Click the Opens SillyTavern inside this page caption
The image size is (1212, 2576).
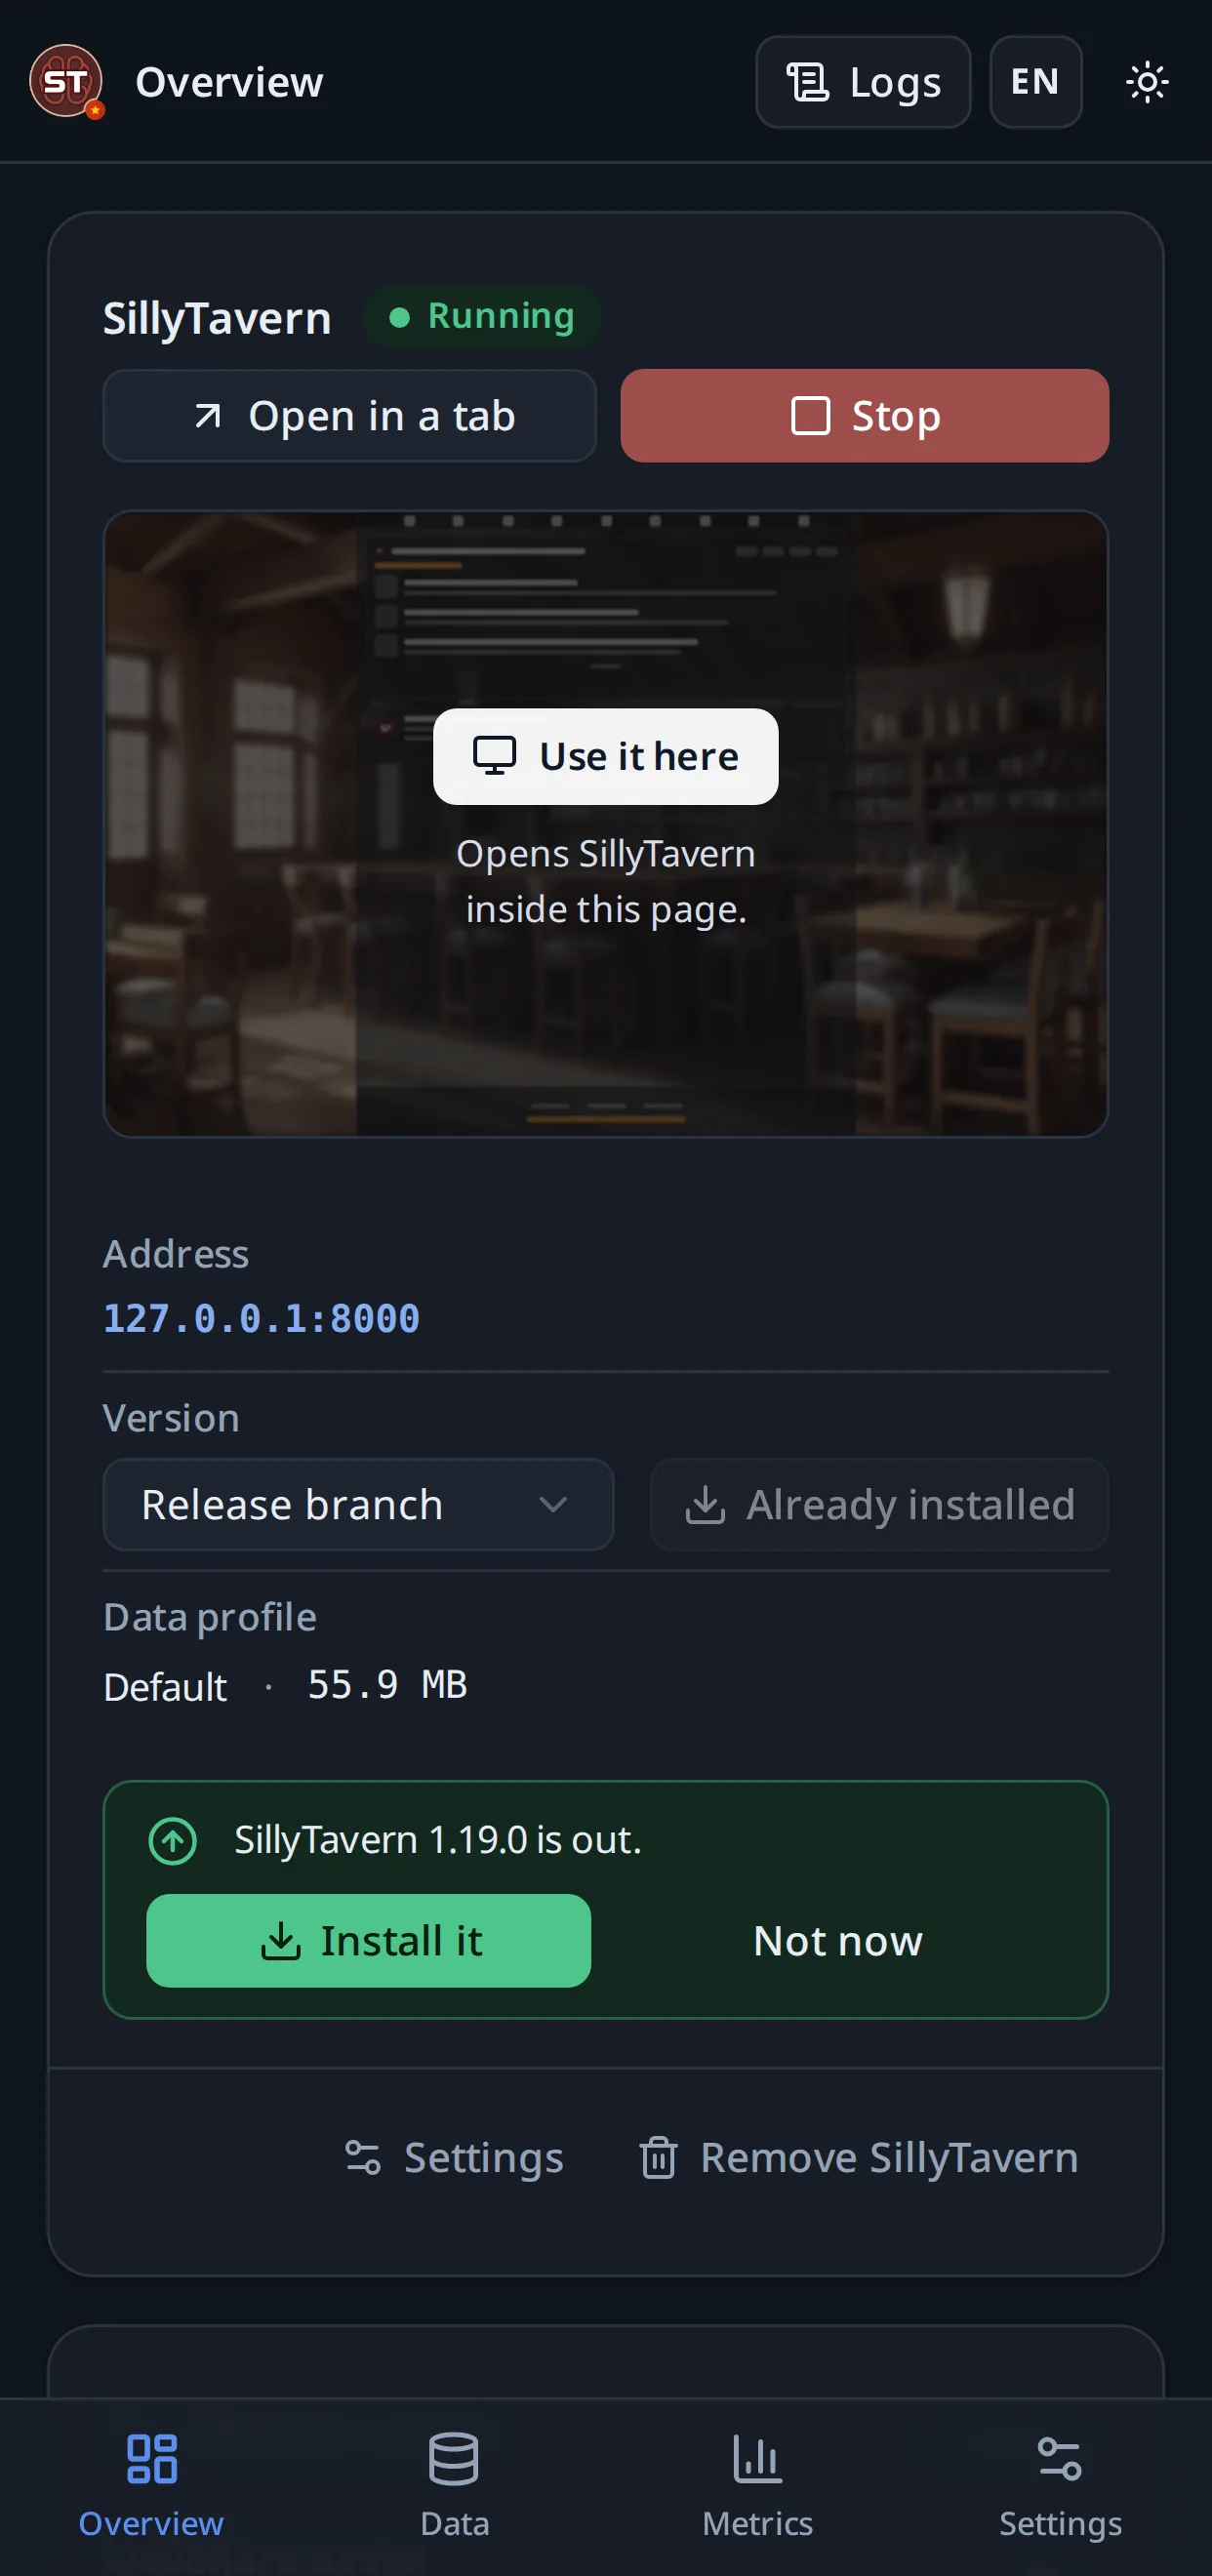click(605, 881)
